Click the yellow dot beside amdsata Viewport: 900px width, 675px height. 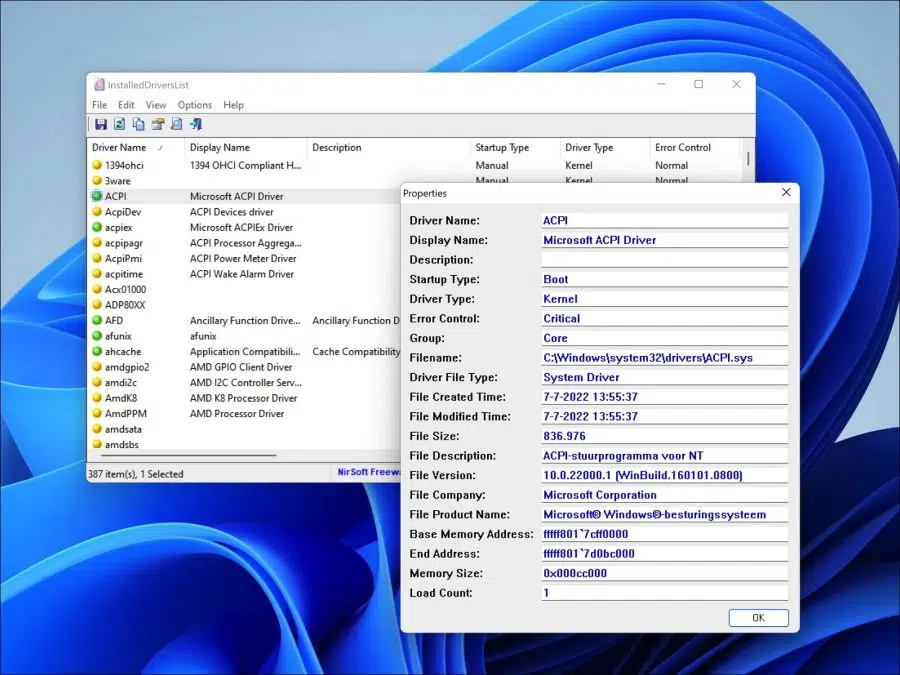(x=97, y=428)
